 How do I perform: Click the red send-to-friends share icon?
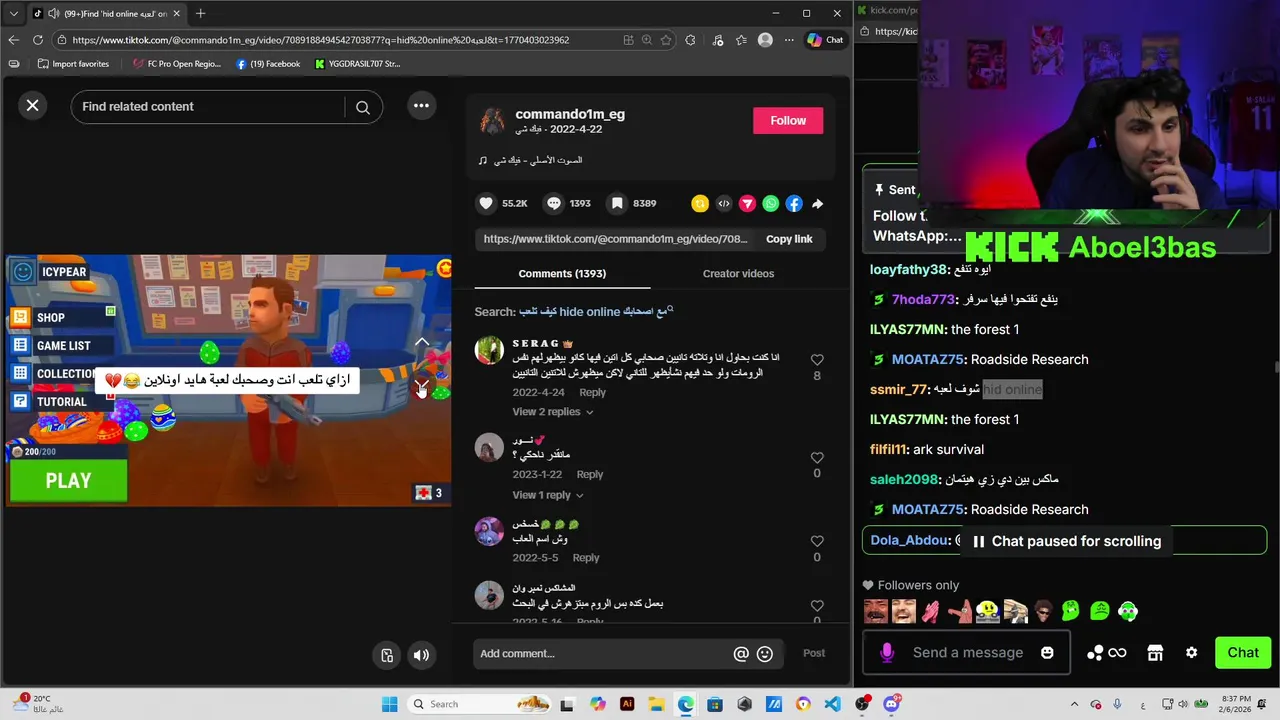[x=747, y=203]
